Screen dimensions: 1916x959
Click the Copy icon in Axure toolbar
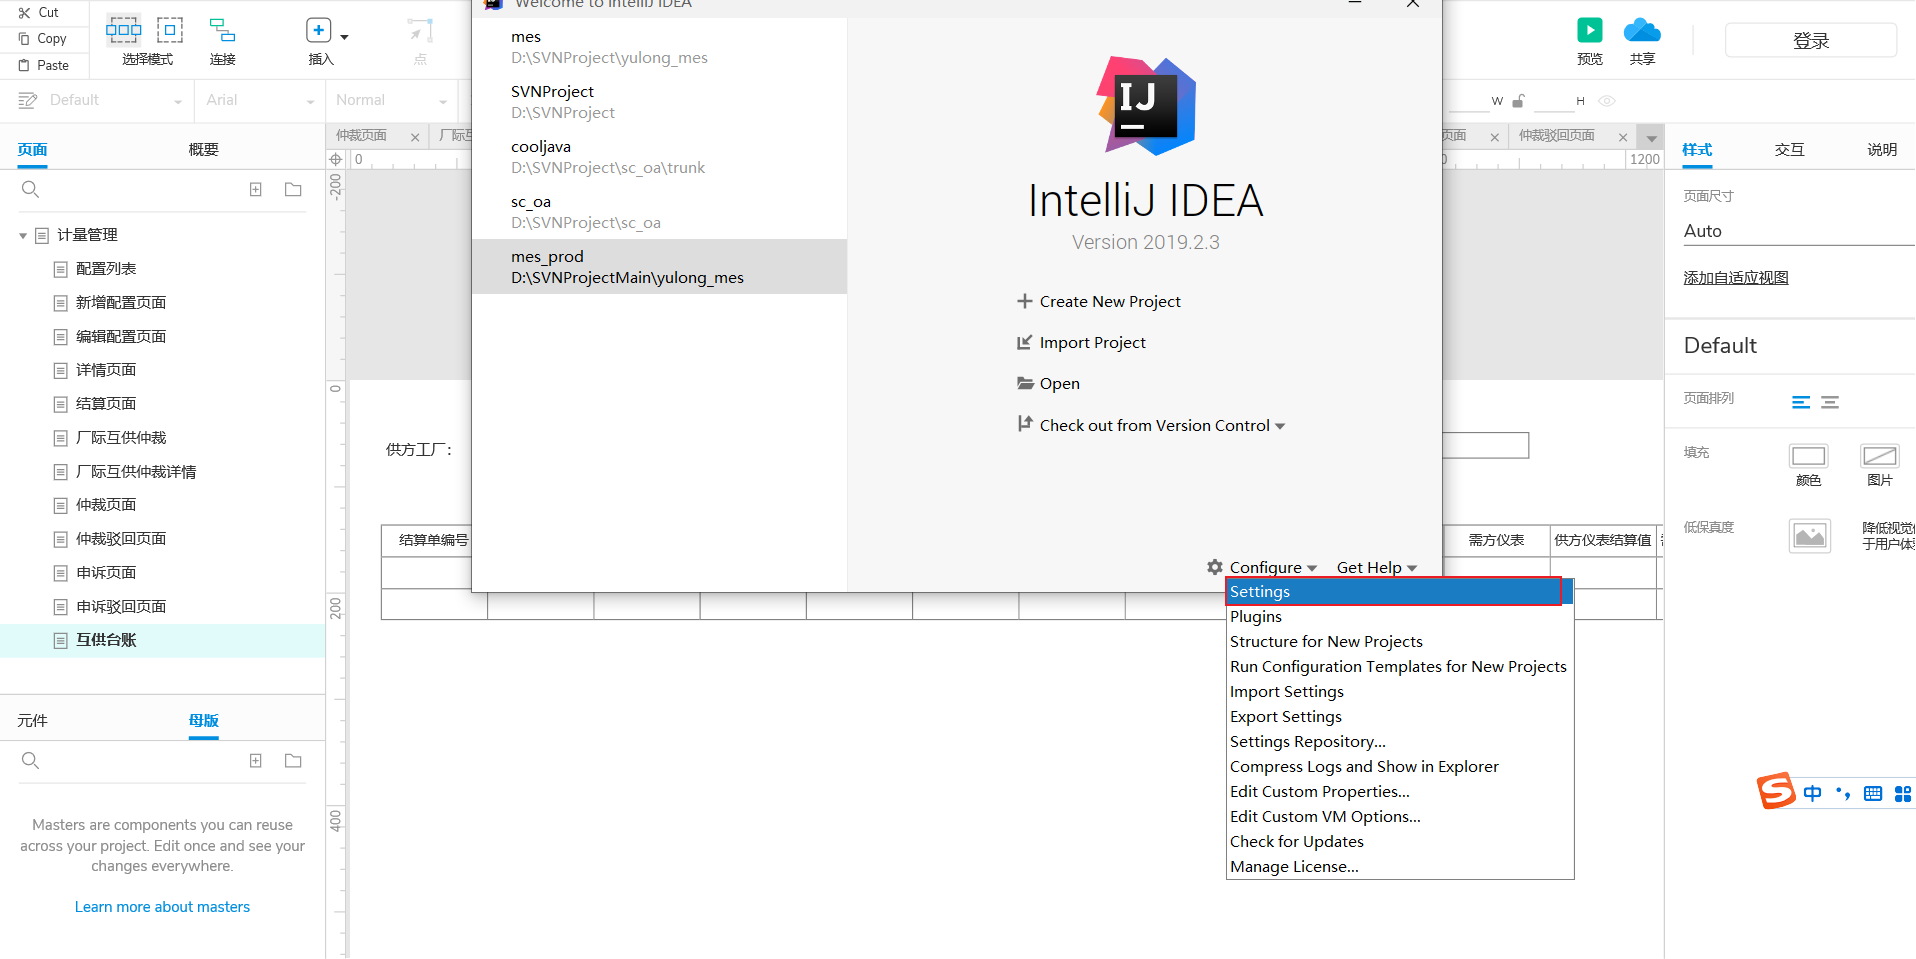click(24, 39)
